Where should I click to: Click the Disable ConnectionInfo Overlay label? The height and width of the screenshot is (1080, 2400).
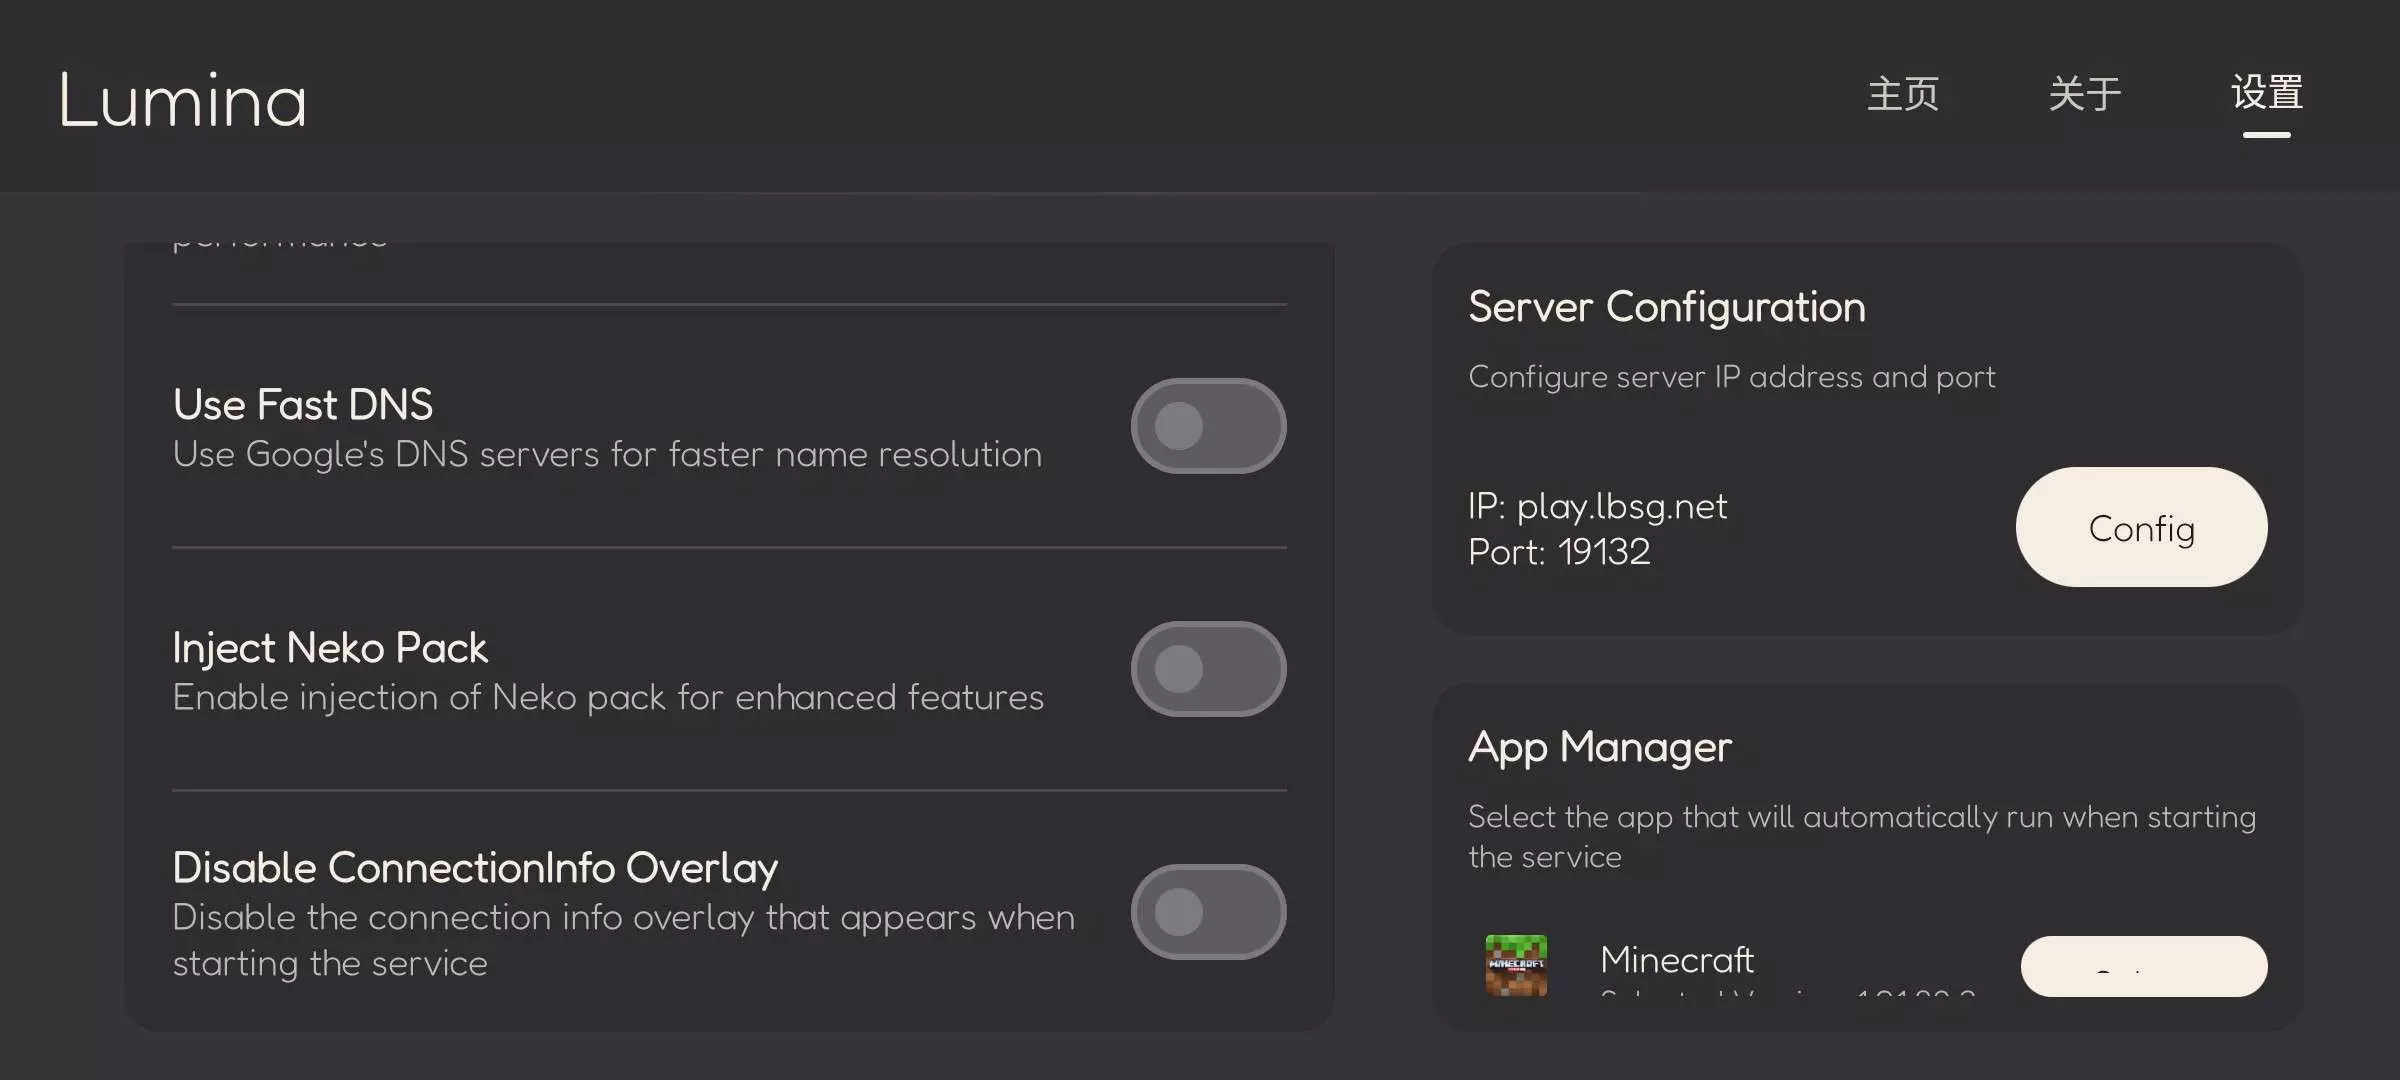point(475,868)
